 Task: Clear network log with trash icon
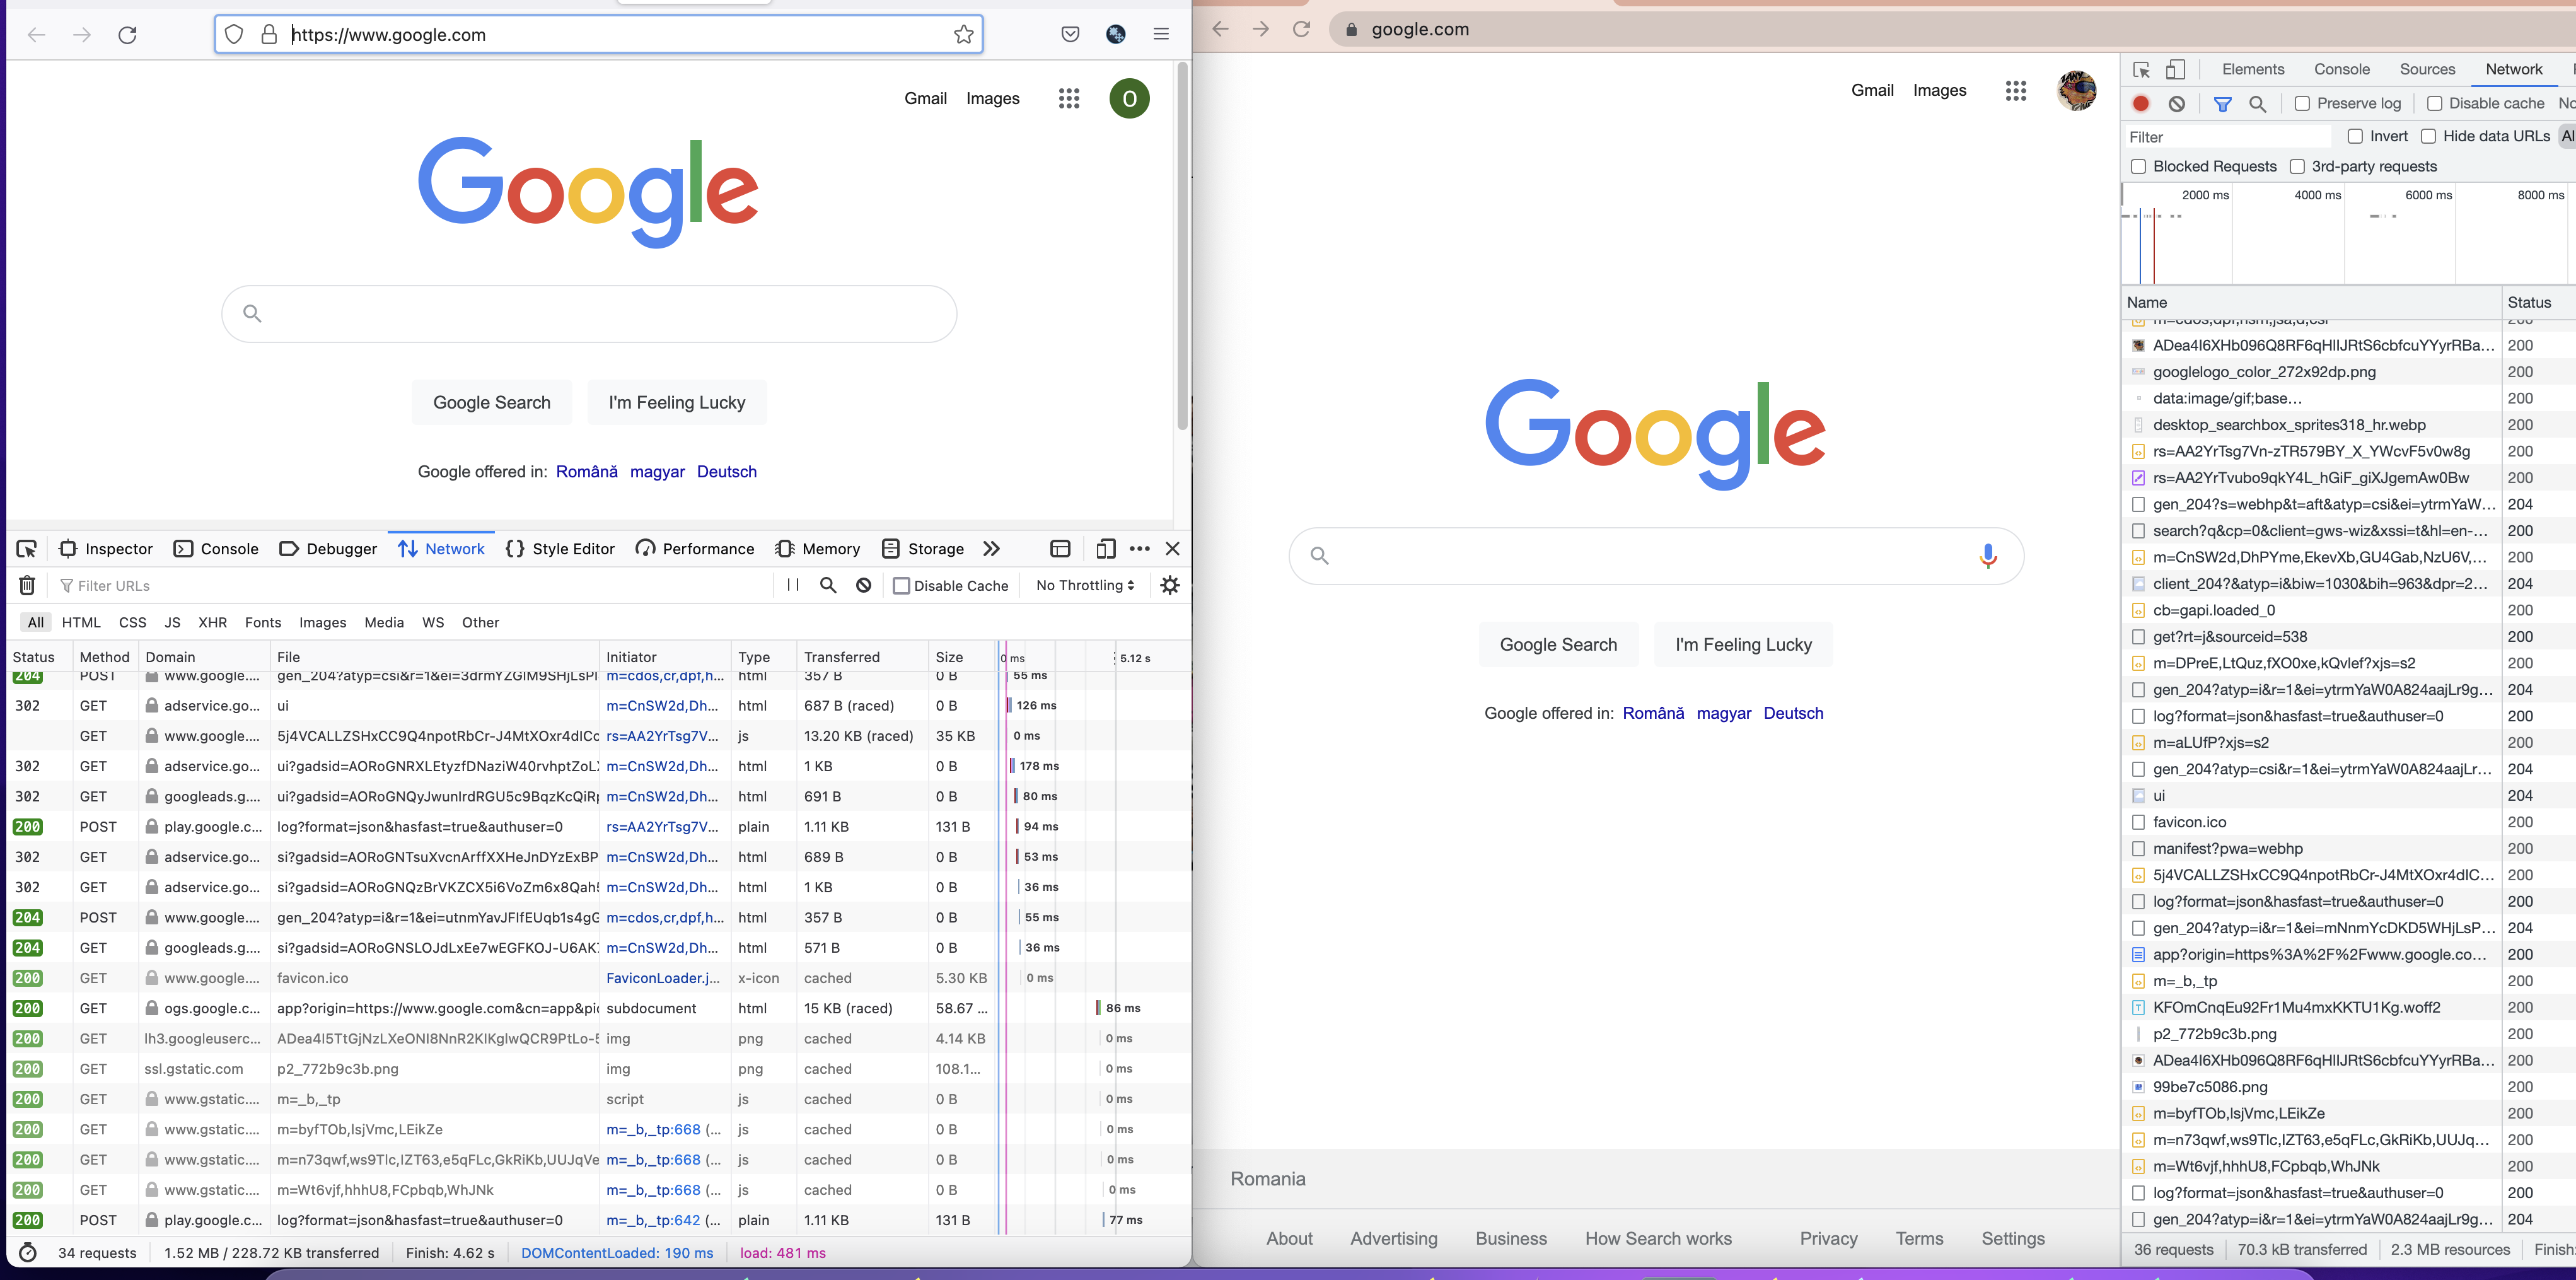coord(27,586)
